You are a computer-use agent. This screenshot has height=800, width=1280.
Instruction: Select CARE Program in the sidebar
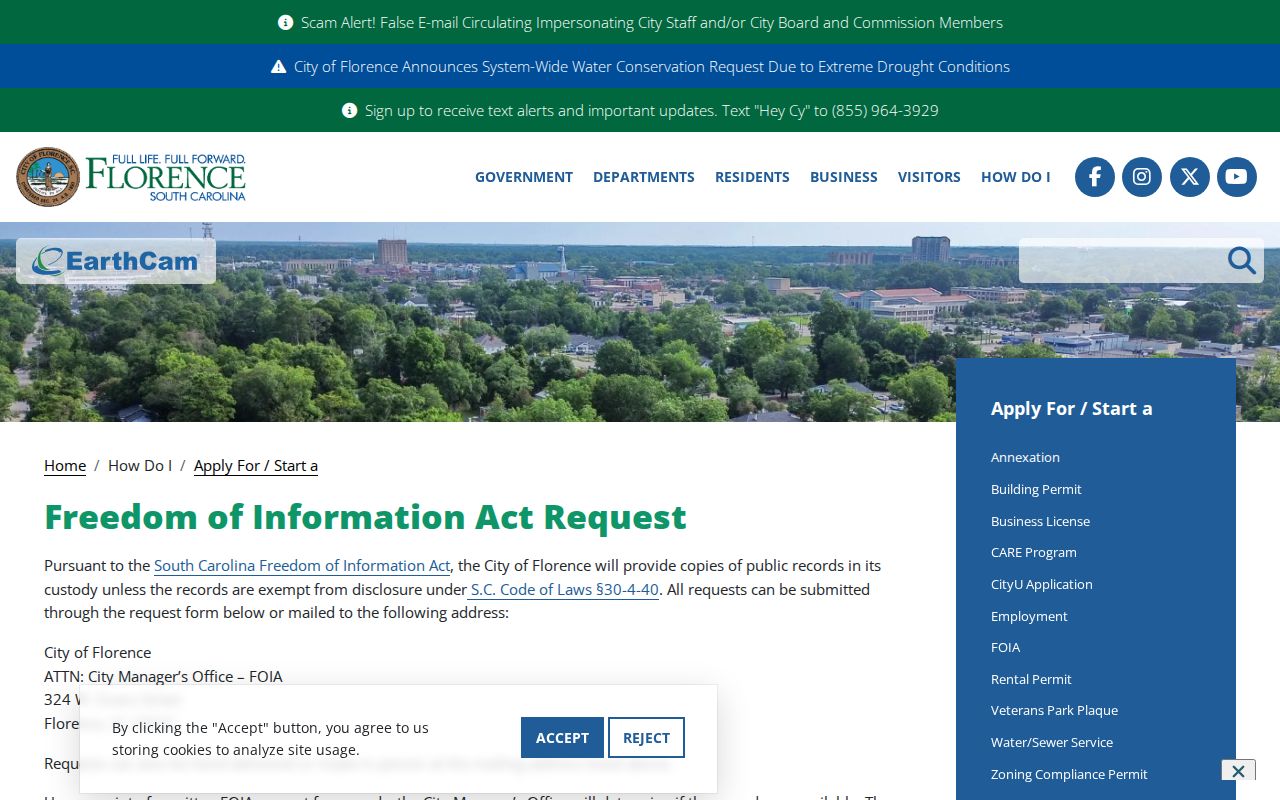(x=1034, y=552)
